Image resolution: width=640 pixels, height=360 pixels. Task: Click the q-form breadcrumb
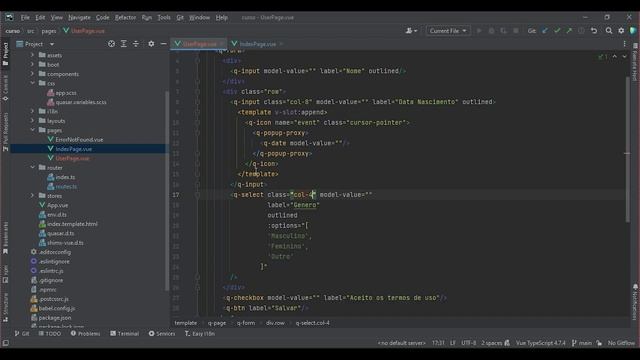246,323
